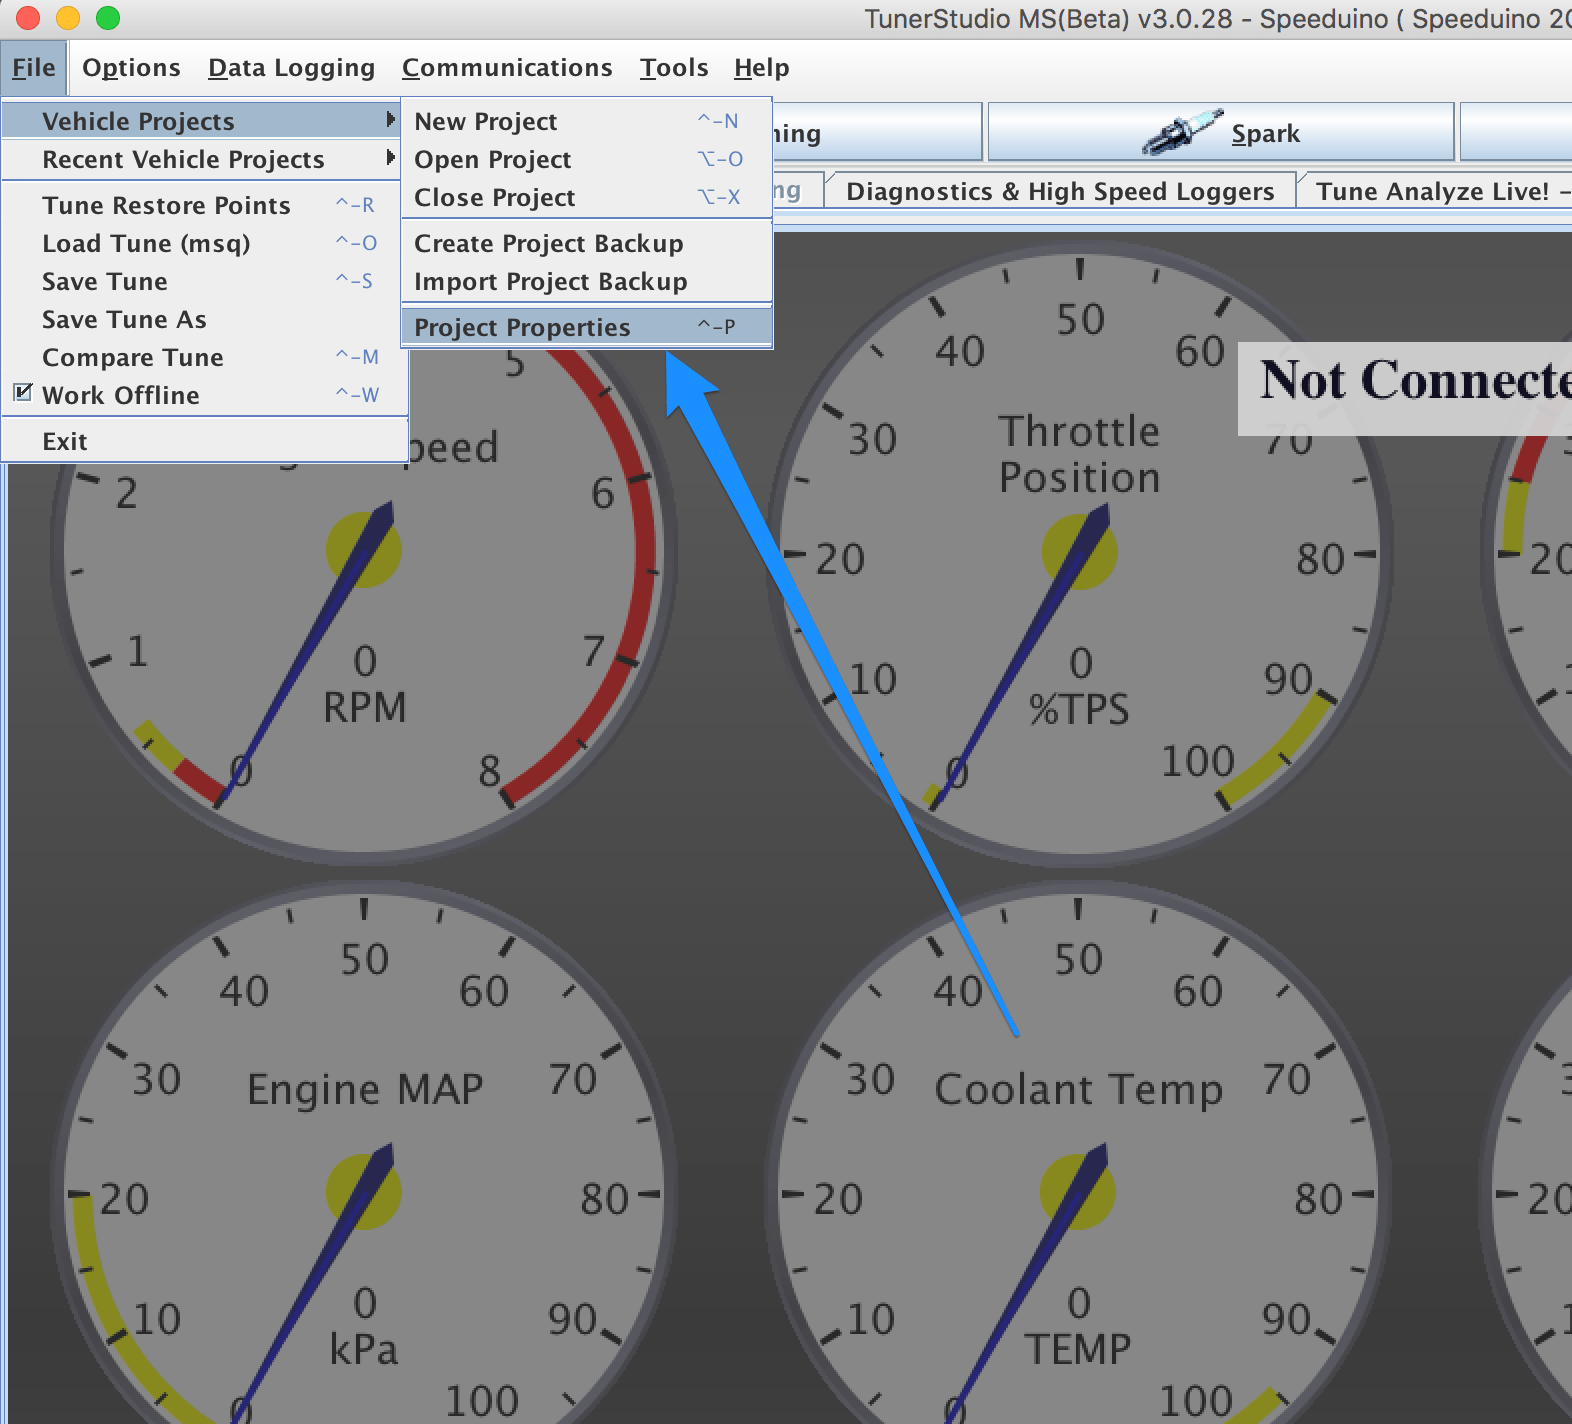This screenshot has height=1424, width=1572.
Task: Select Open Project
Action: pos(587,159)
